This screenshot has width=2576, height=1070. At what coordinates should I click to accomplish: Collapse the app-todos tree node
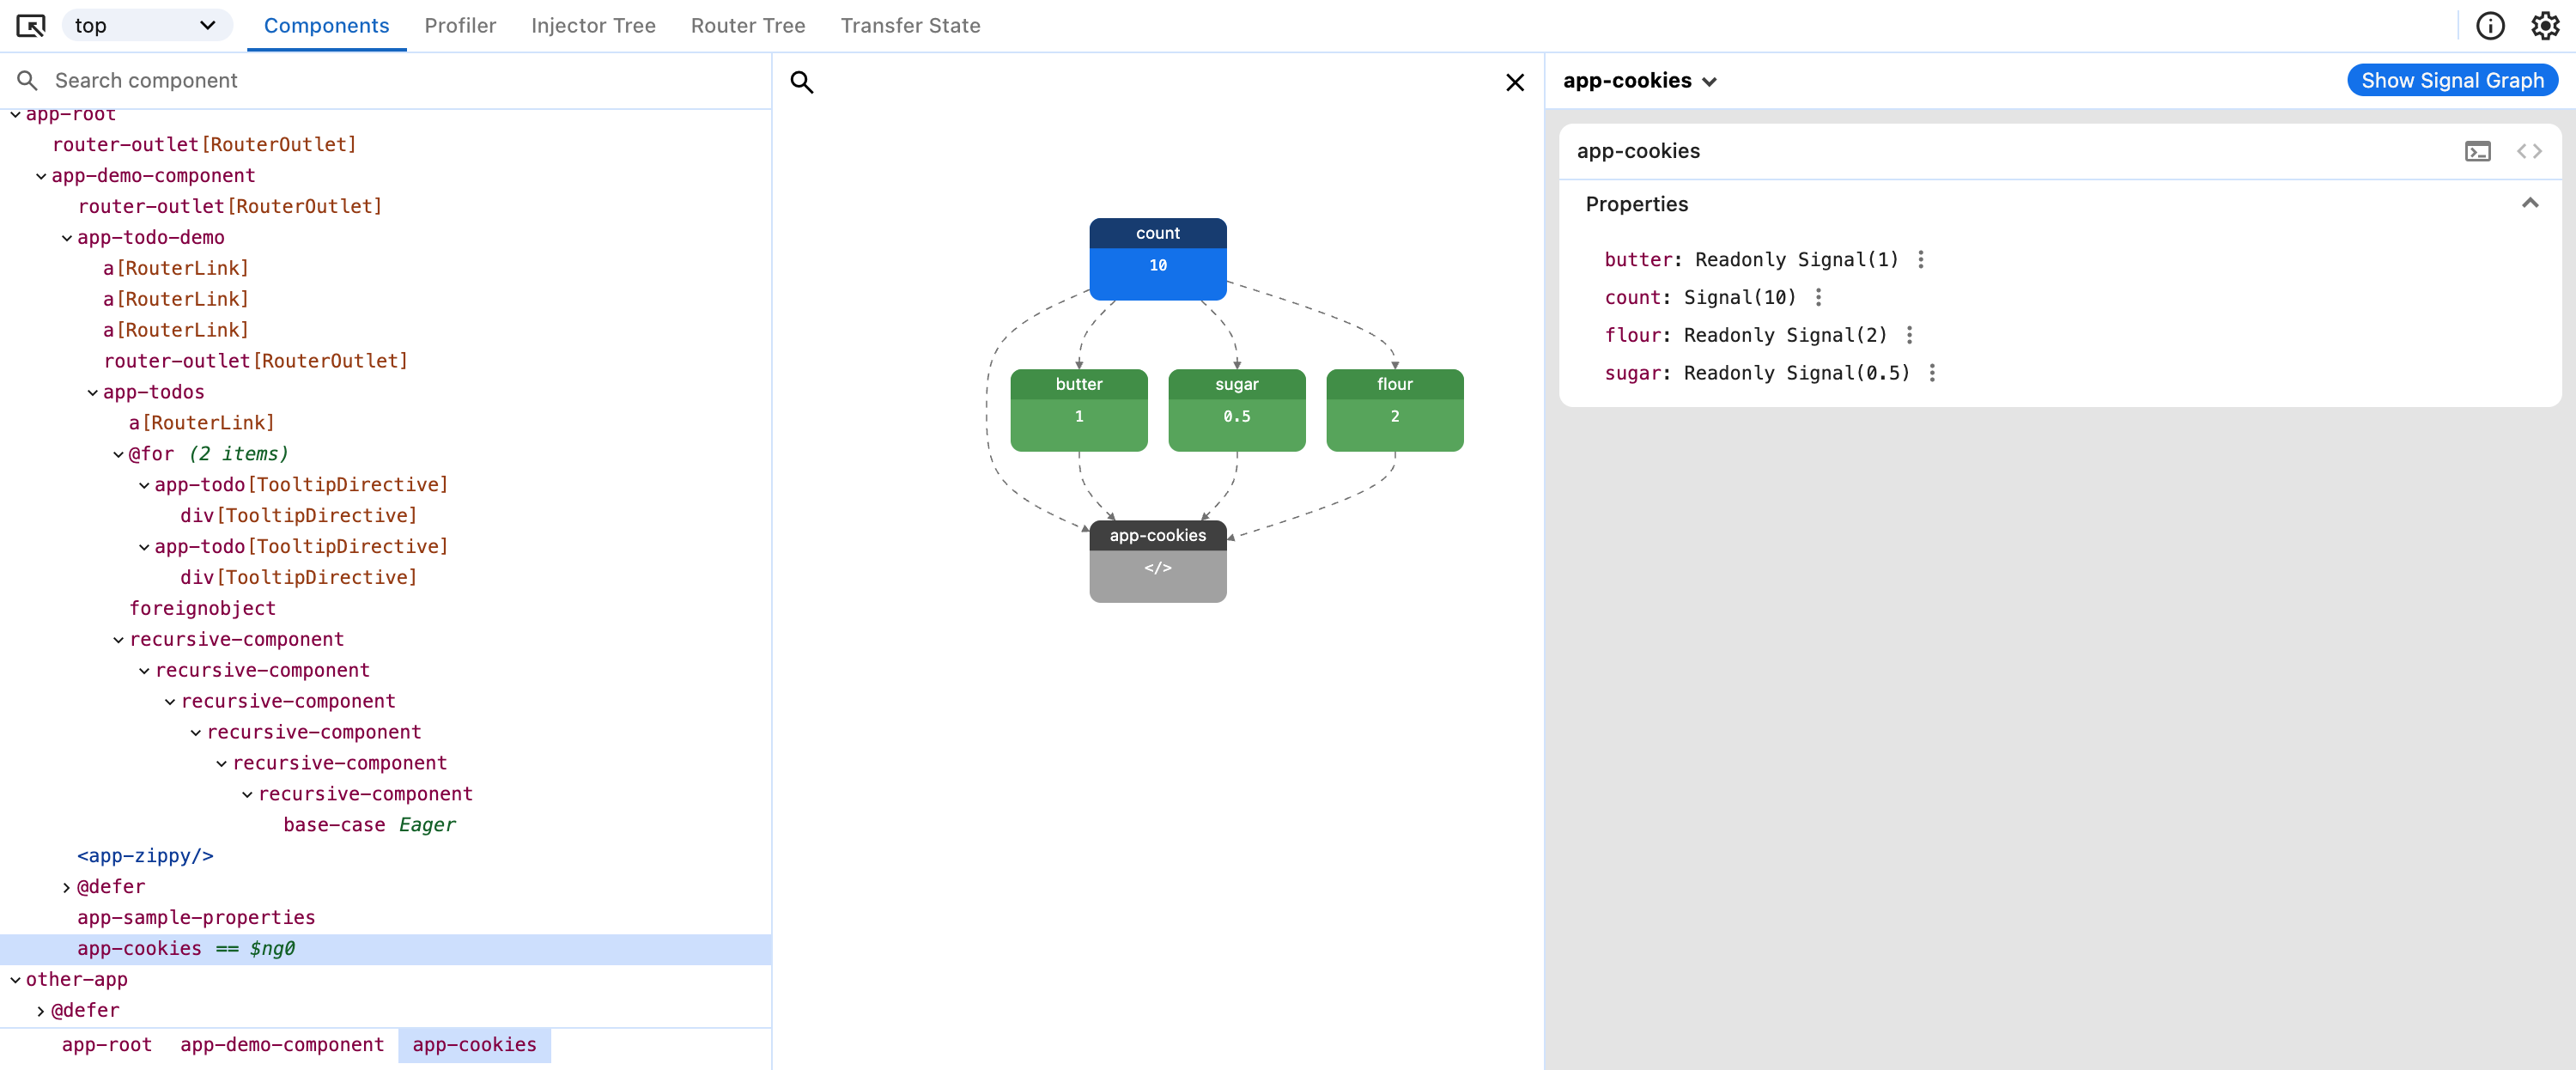click(93, 393)
